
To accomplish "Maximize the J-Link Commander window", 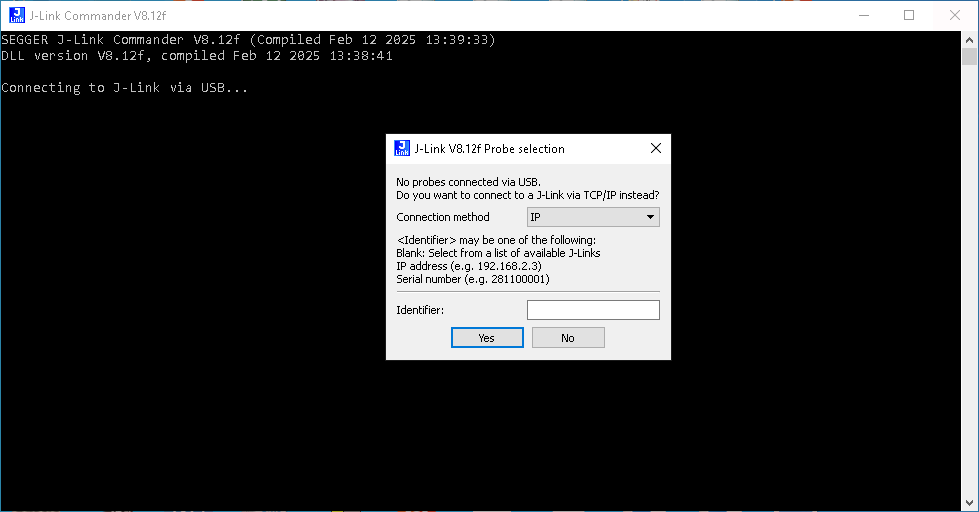I will click(x=909, y=15).
